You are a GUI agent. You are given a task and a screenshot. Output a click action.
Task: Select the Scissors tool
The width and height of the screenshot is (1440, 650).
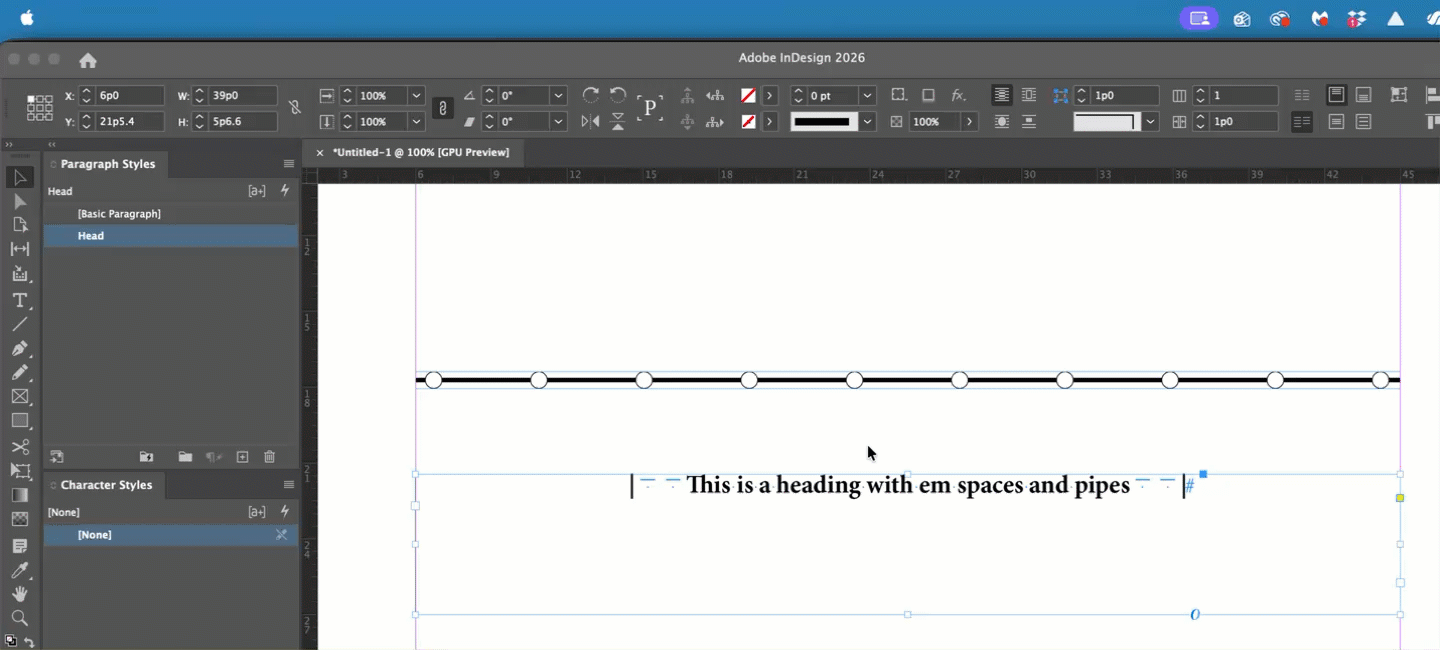[x=20, y=446]
